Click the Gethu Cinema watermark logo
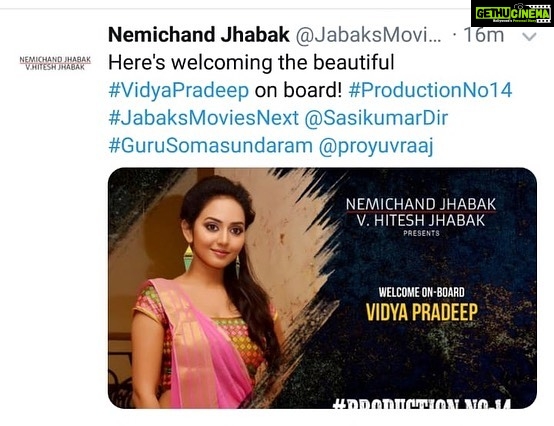The width and height of the screenshot is (554, 426). (512, 13)
